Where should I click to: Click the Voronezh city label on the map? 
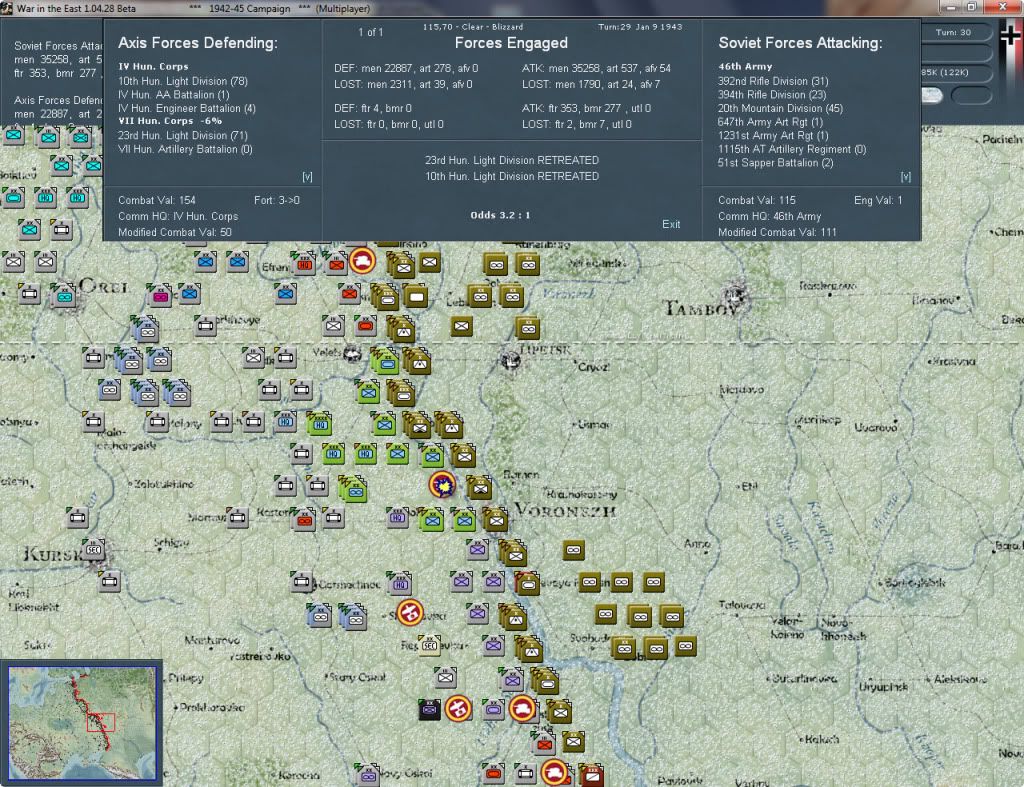(x=566, y=511)
